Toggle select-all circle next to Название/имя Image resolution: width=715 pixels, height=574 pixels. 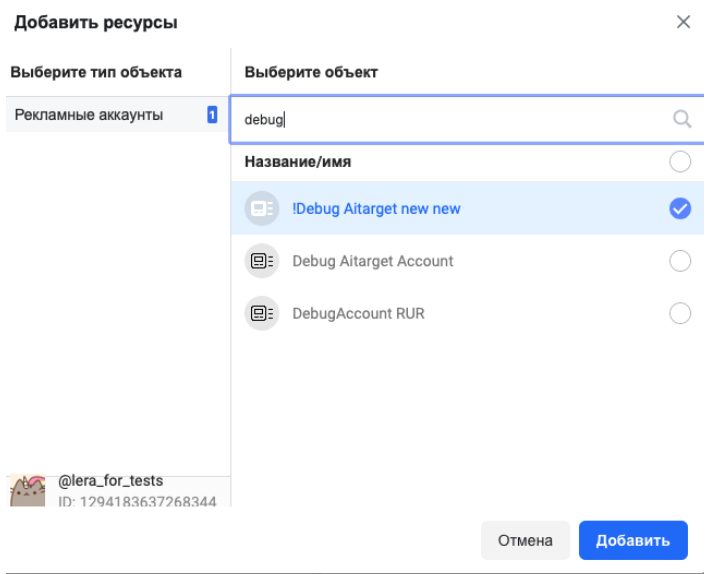(680, 162)
